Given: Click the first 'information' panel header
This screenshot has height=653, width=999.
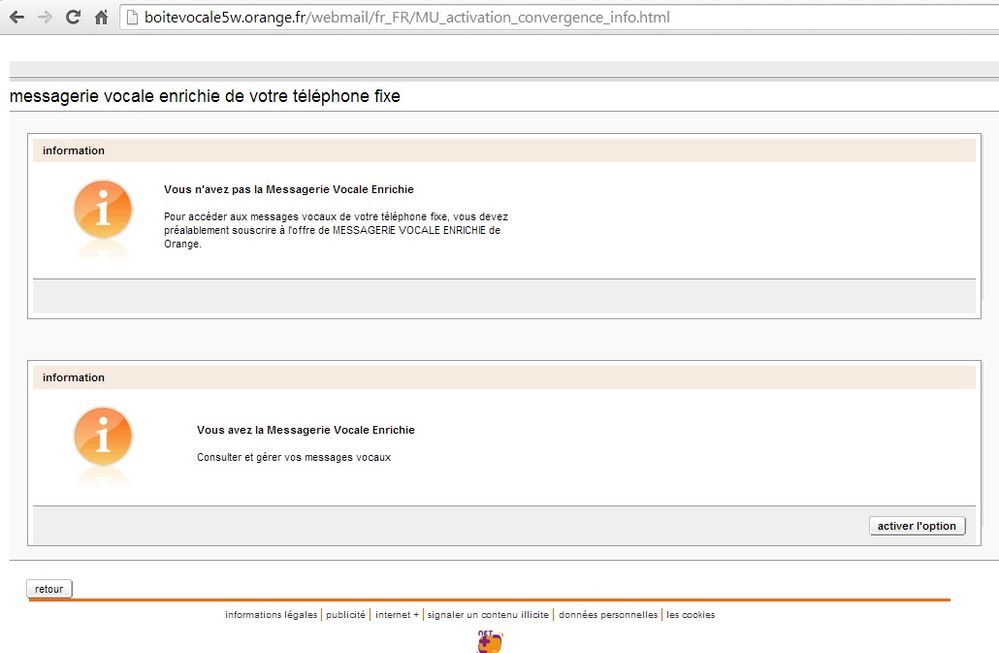Looking at the screenshot, I should tap(504, 150).
